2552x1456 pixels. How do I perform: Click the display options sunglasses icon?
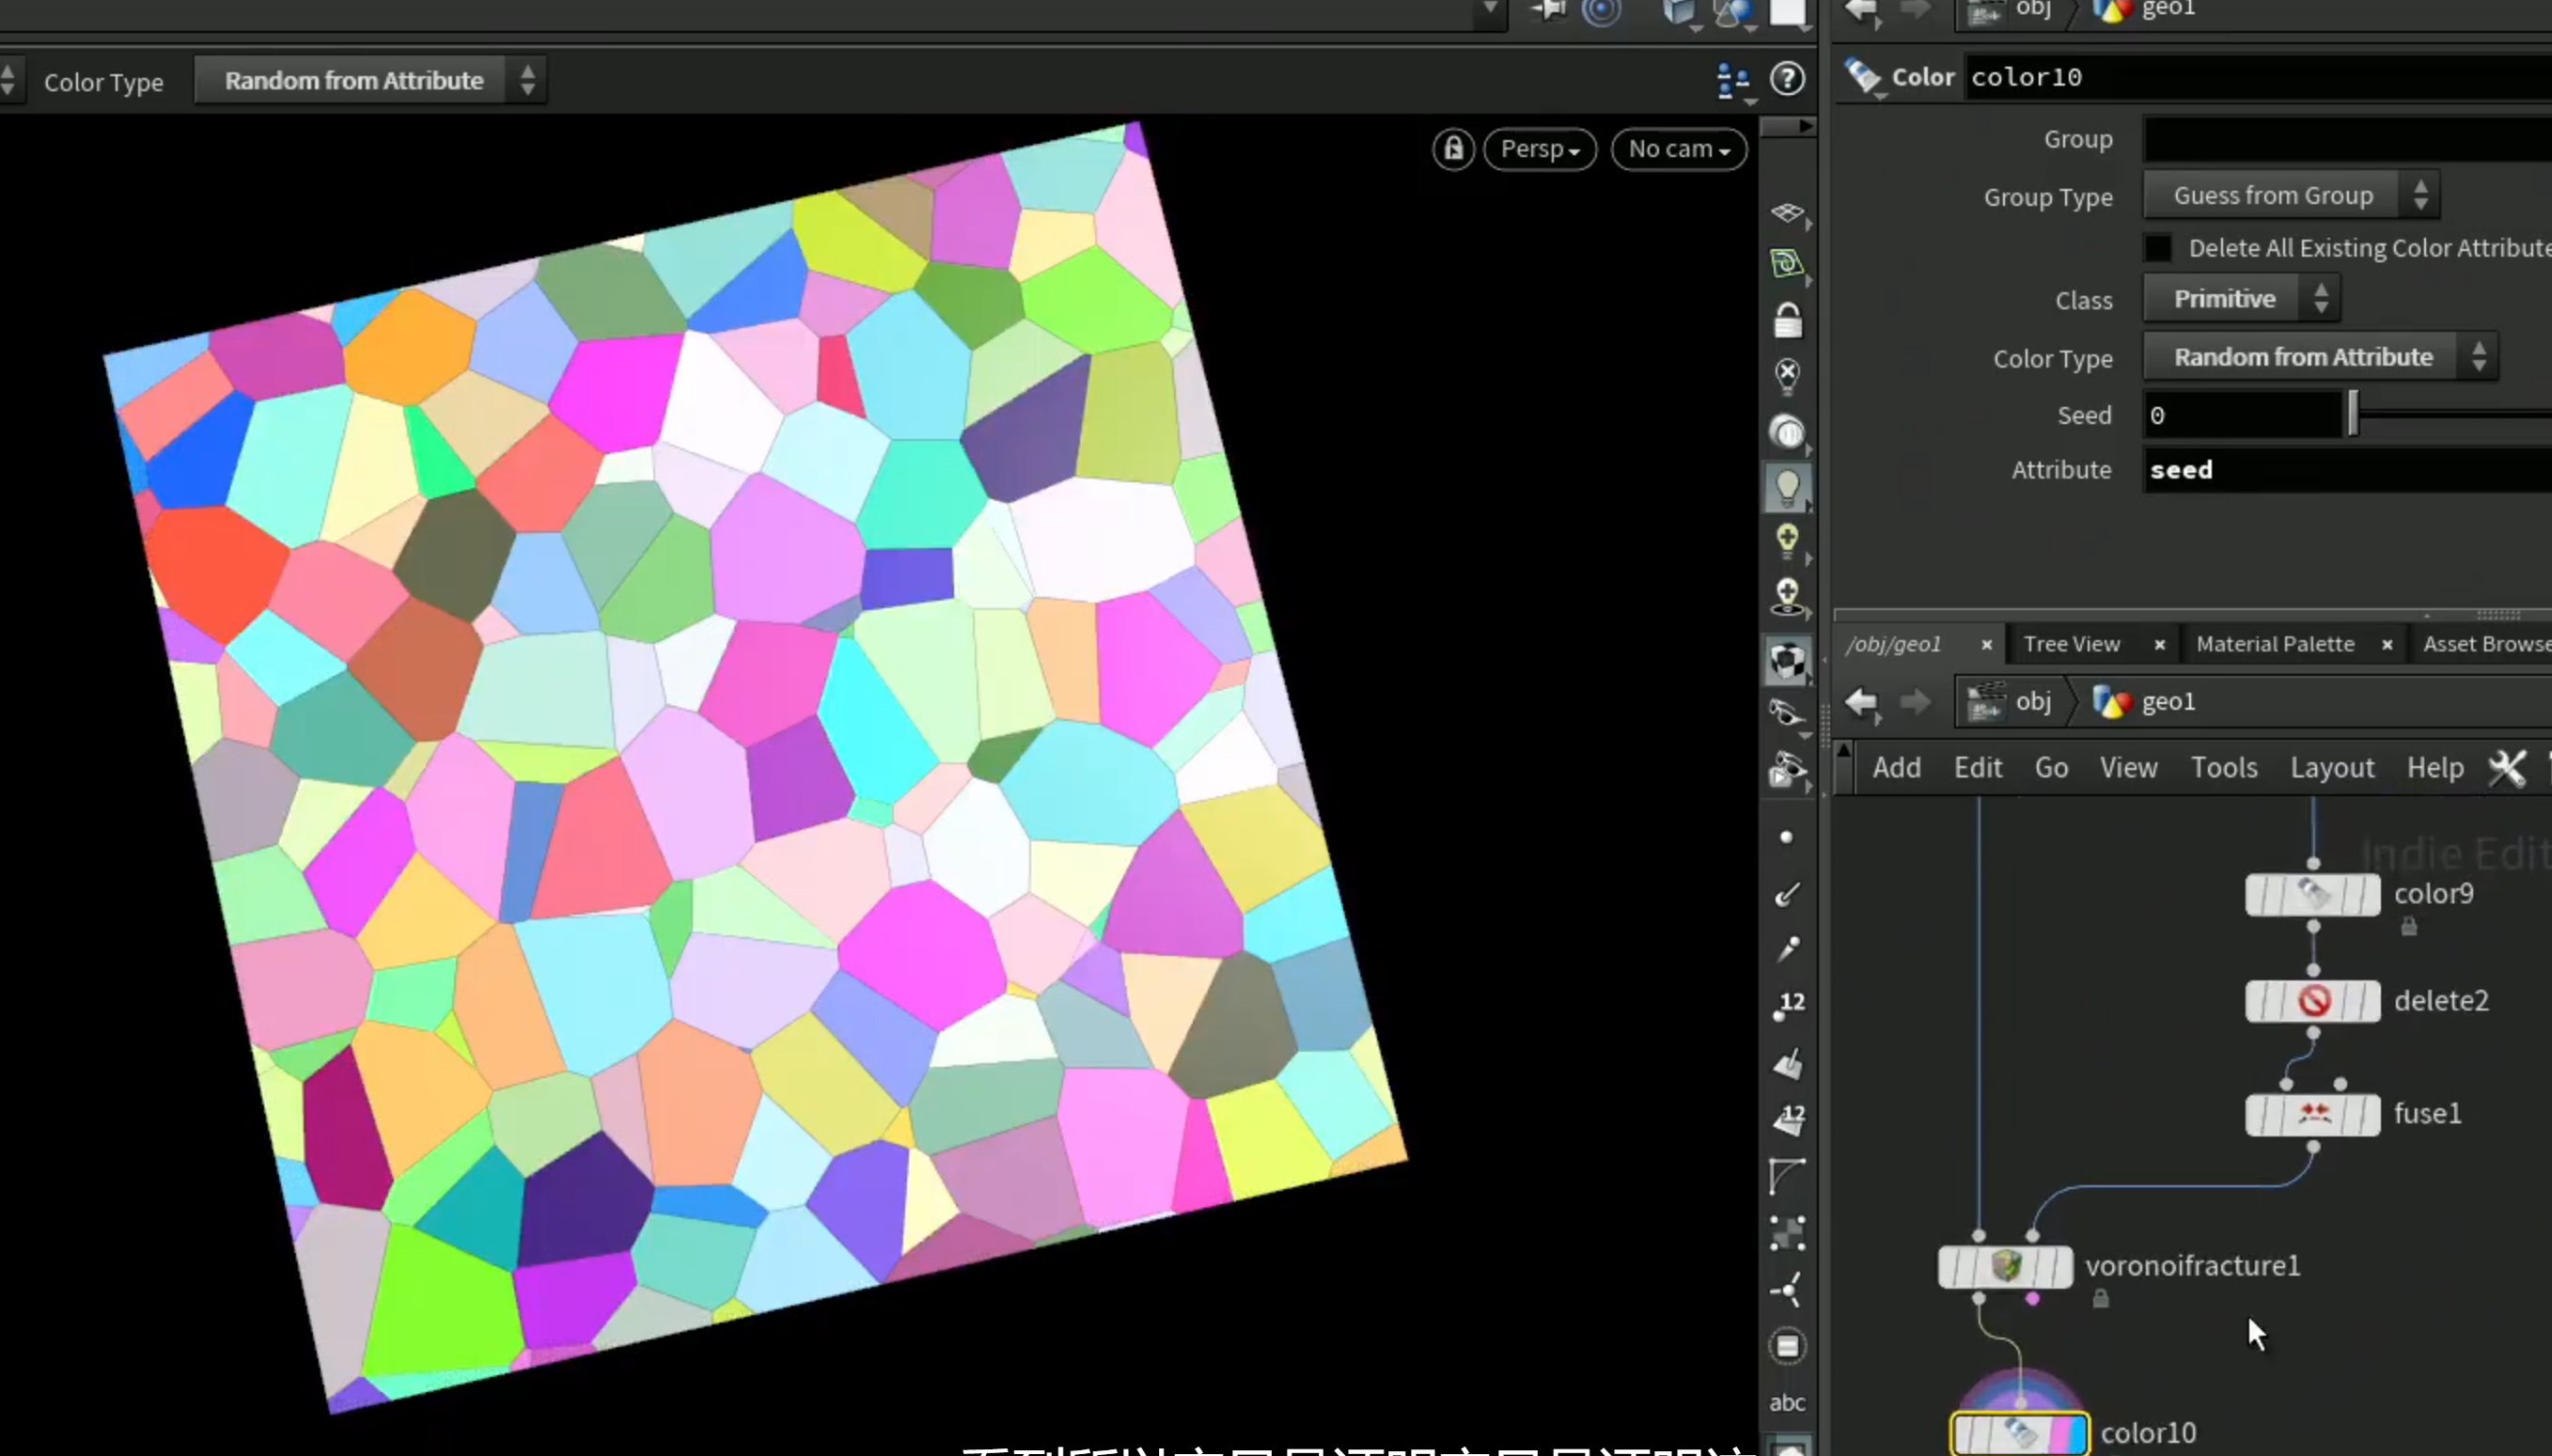1787,713
